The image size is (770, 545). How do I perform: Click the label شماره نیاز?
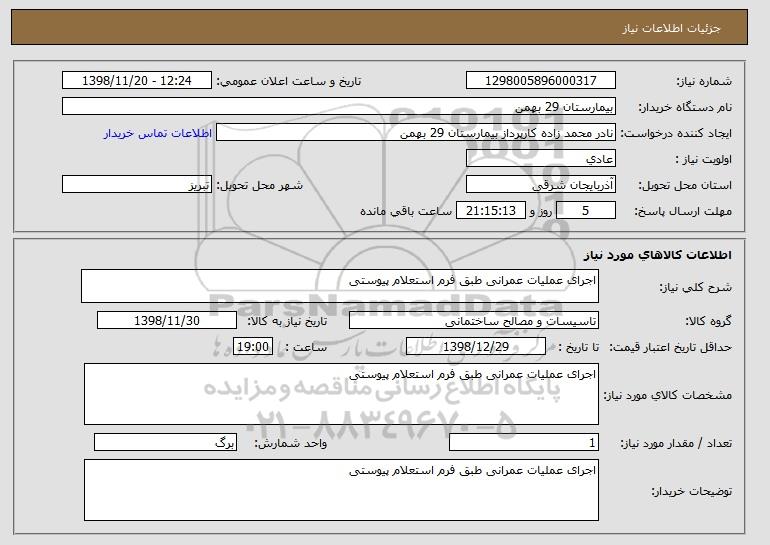pyautogui.click(x=704, y=82)
